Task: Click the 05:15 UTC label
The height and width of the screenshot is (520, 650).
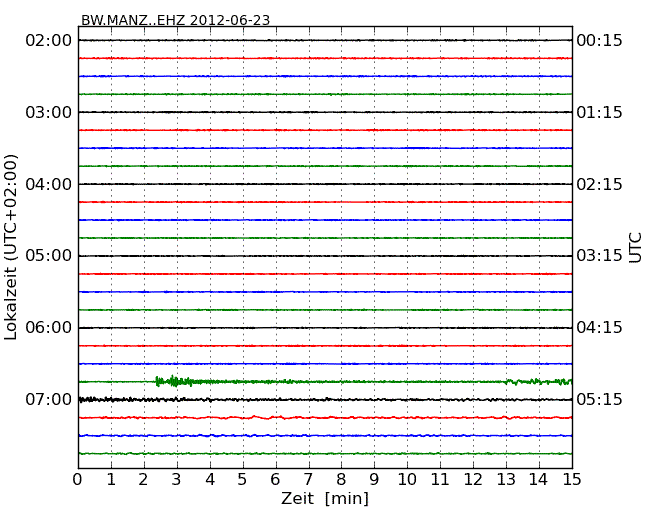Action: pos(599,400)
